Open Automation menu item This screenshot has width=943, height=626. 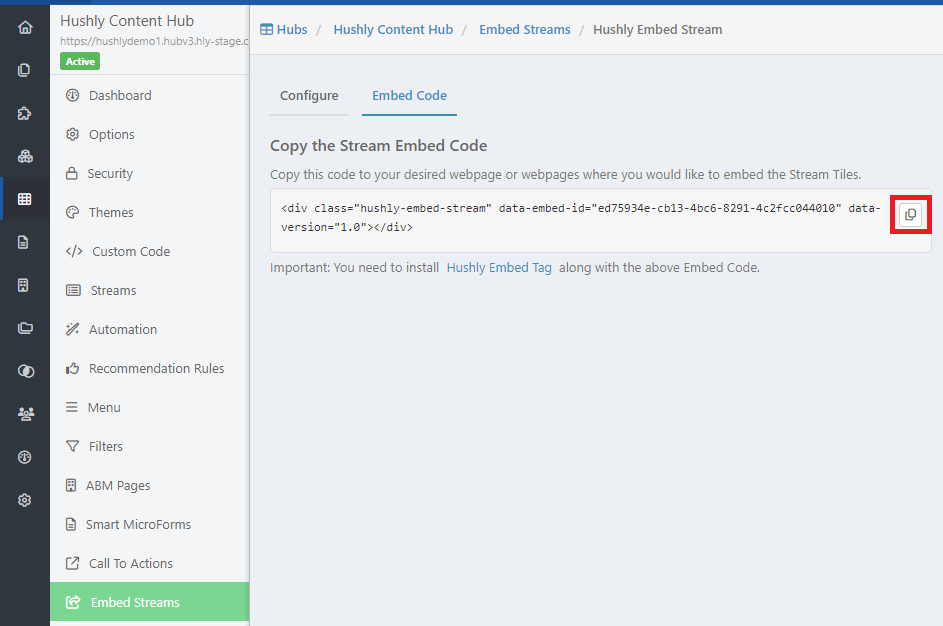coord(149,330)
